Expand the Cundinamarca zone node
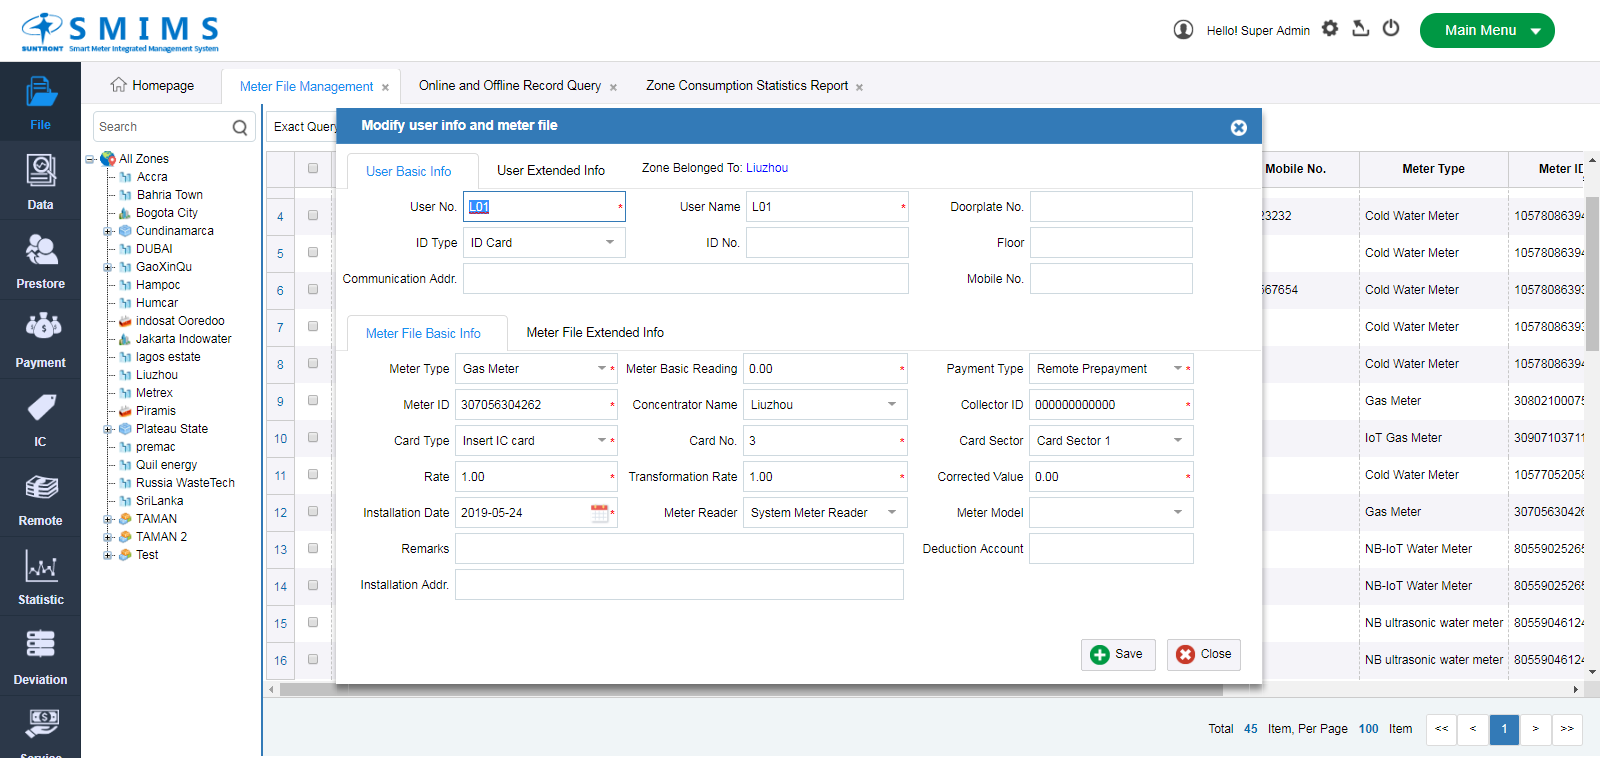Viewport: 1600px width, 758px height. point(107,231)
